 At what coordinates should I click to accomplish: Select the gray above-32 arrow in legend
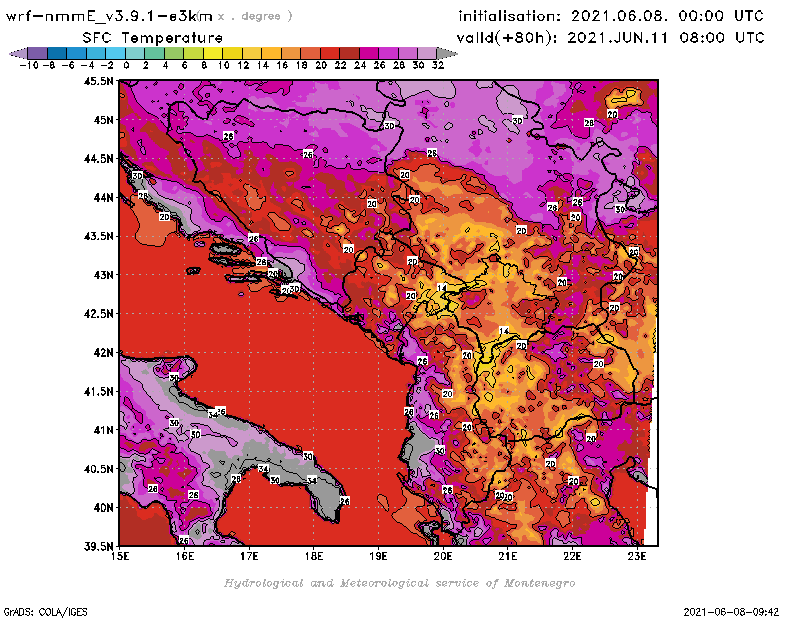point(446,54)
